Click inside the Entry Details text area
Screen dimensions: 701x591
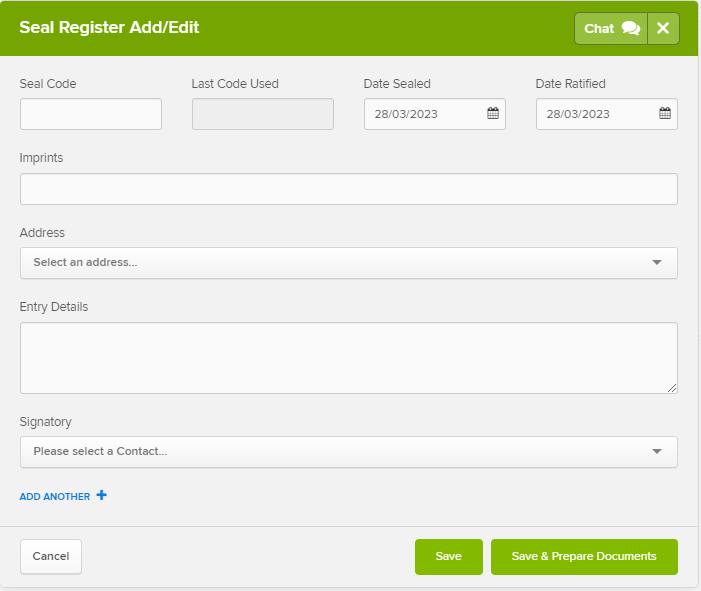(x=349, y=358)
